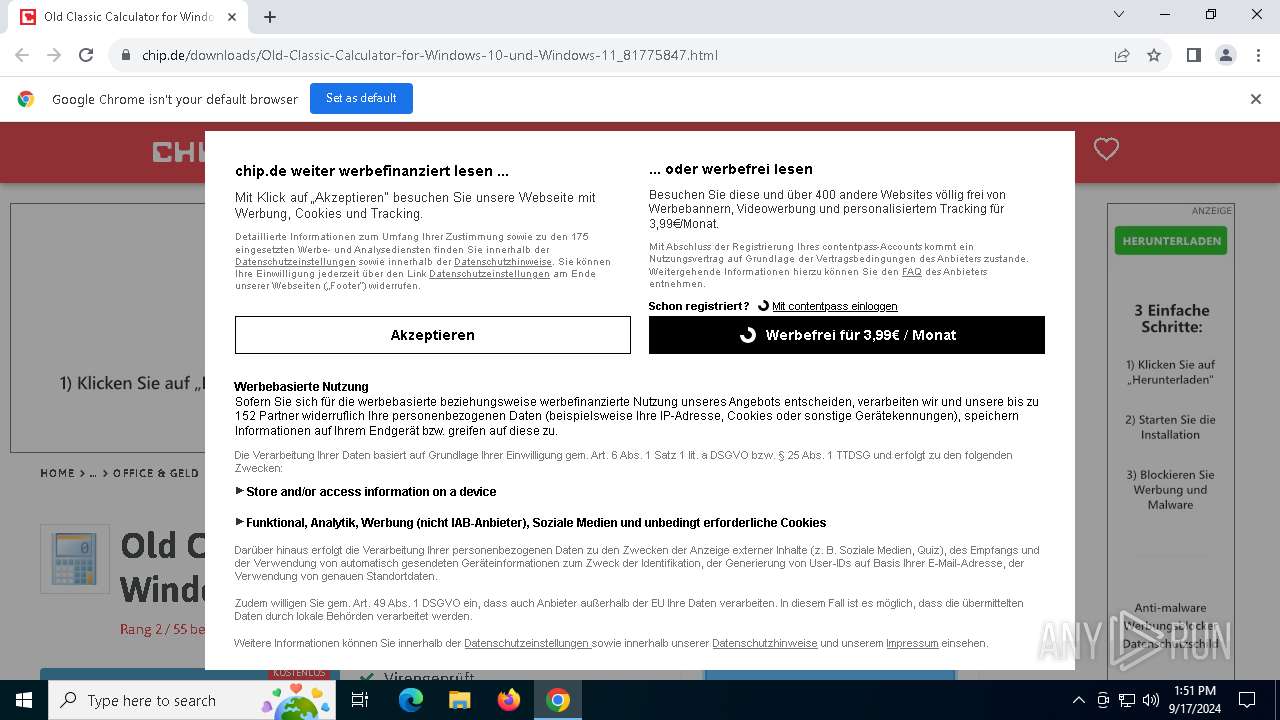1280x720 pixels.
Task: View site information lock icon
Action: pyautogui.click(x=125, y=55)
